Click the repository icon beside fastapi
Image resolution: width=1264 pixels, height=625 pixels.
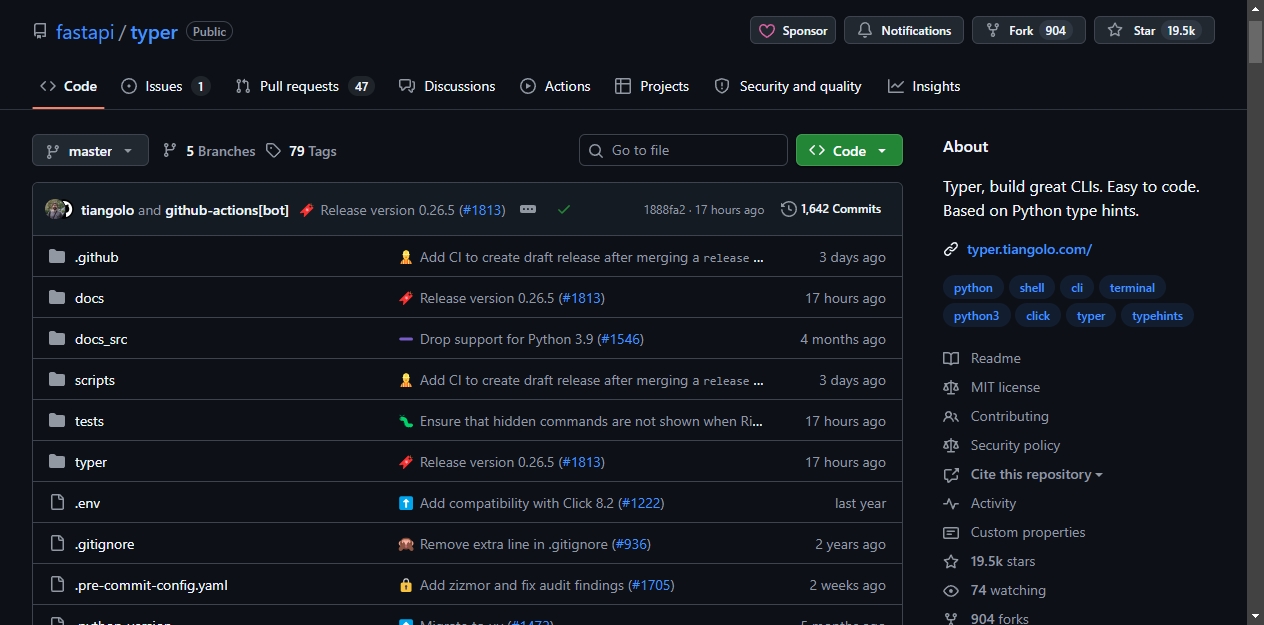coord(40,32)
